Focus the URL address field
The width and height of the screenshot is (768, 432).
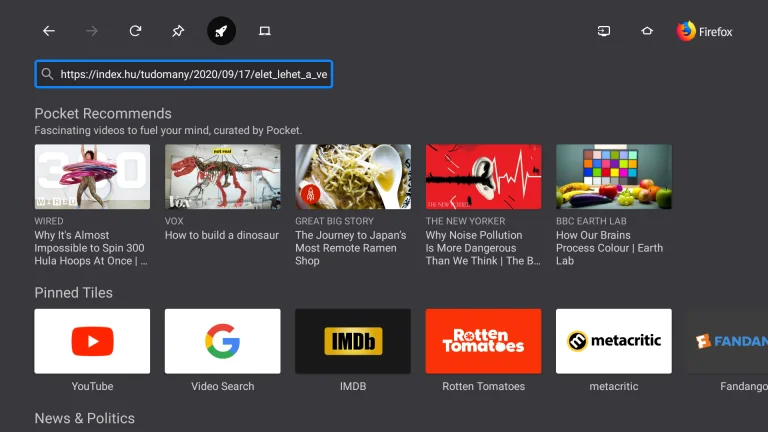pyautogui.click(x=184, y=74)
